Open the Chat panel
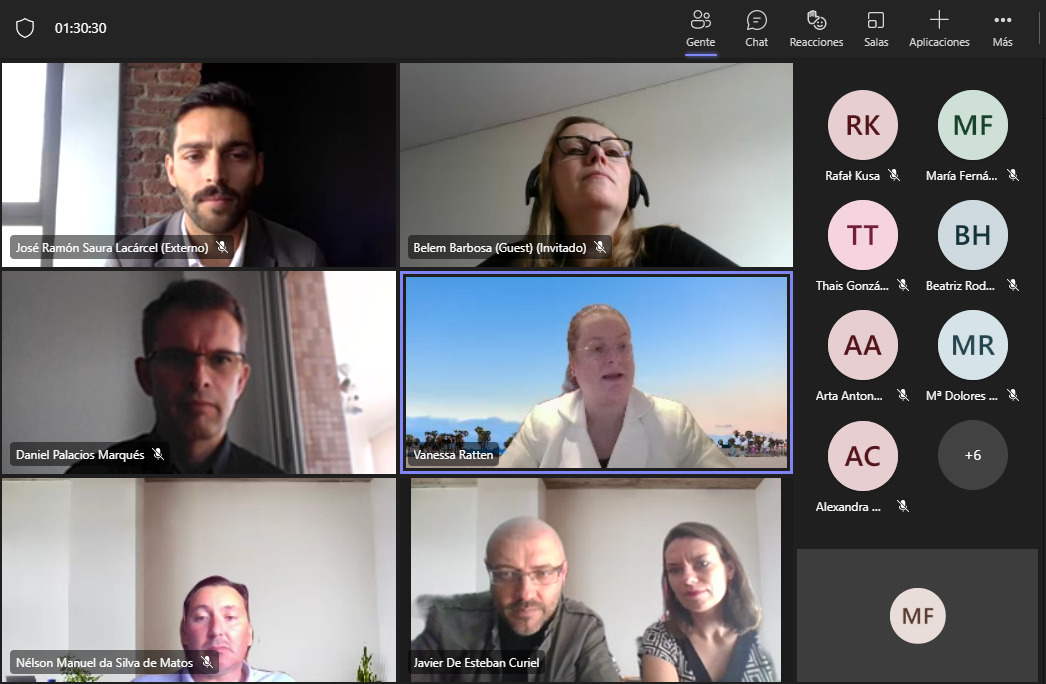Viewport: 1046px width, 684px height. [x=756, y=29]
